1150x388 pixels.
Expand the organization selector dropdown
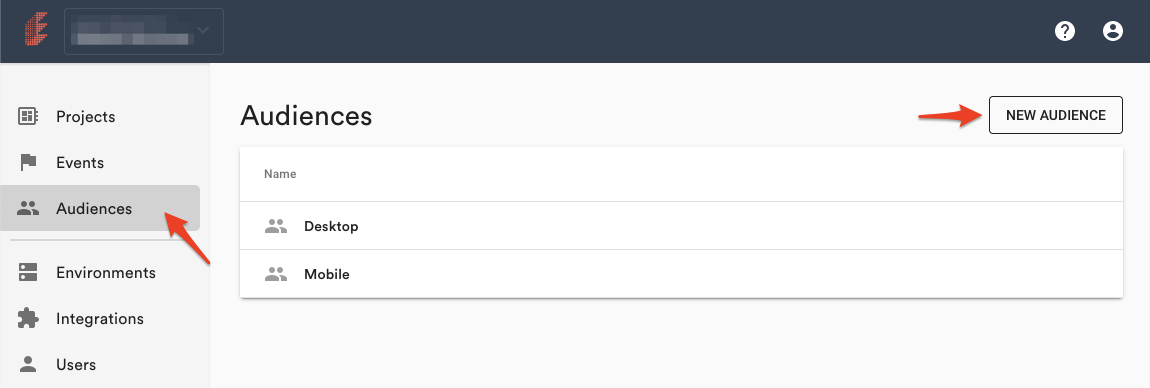click(144, 32)
